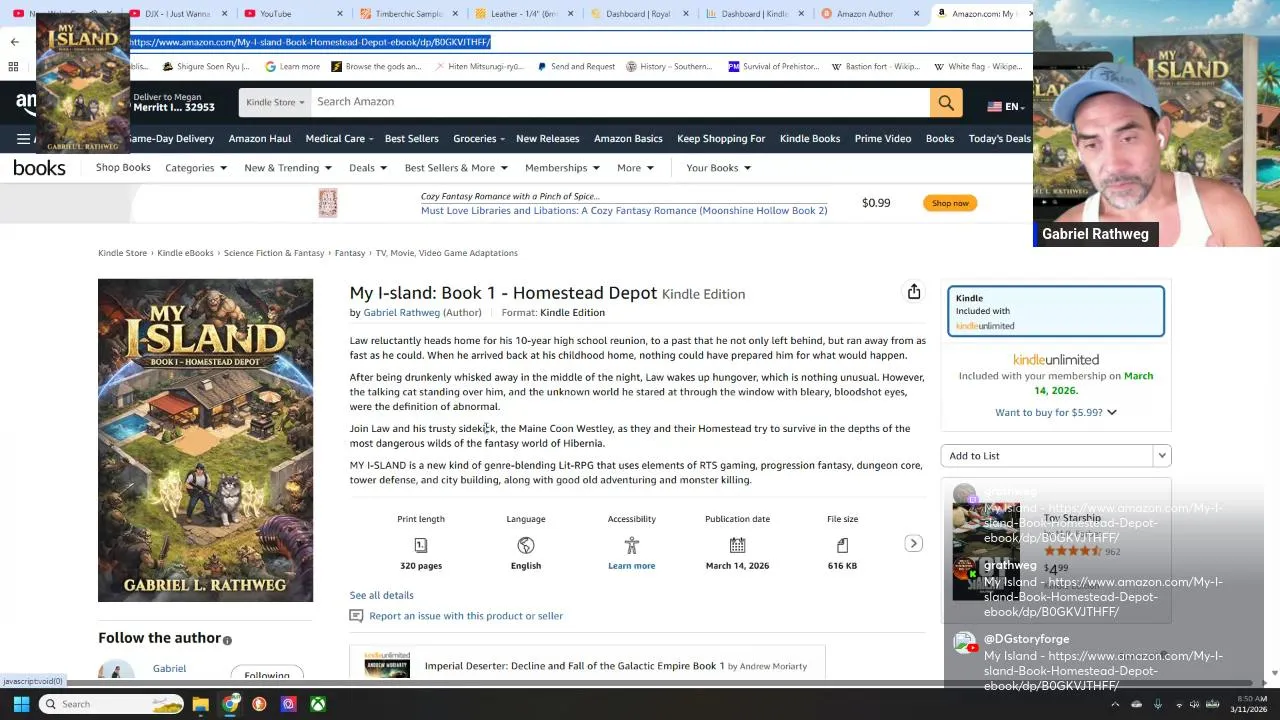Expand the Your Books dropdown
Image resolution: width=1280 pixels, height=720 pixels.
[x=718, y=168]
